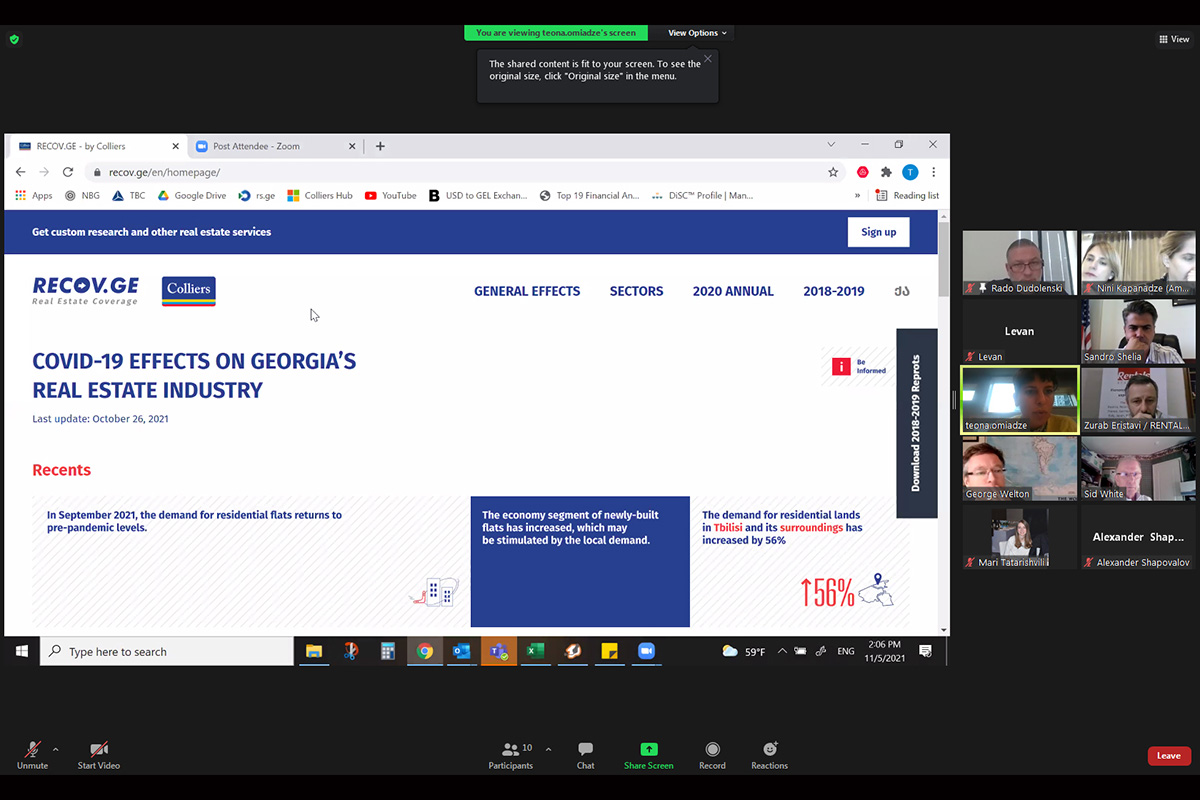Select Mari Tatarishvili's video thumbnail
This screenshot has width=1200, height=800.
point(1020,537)
